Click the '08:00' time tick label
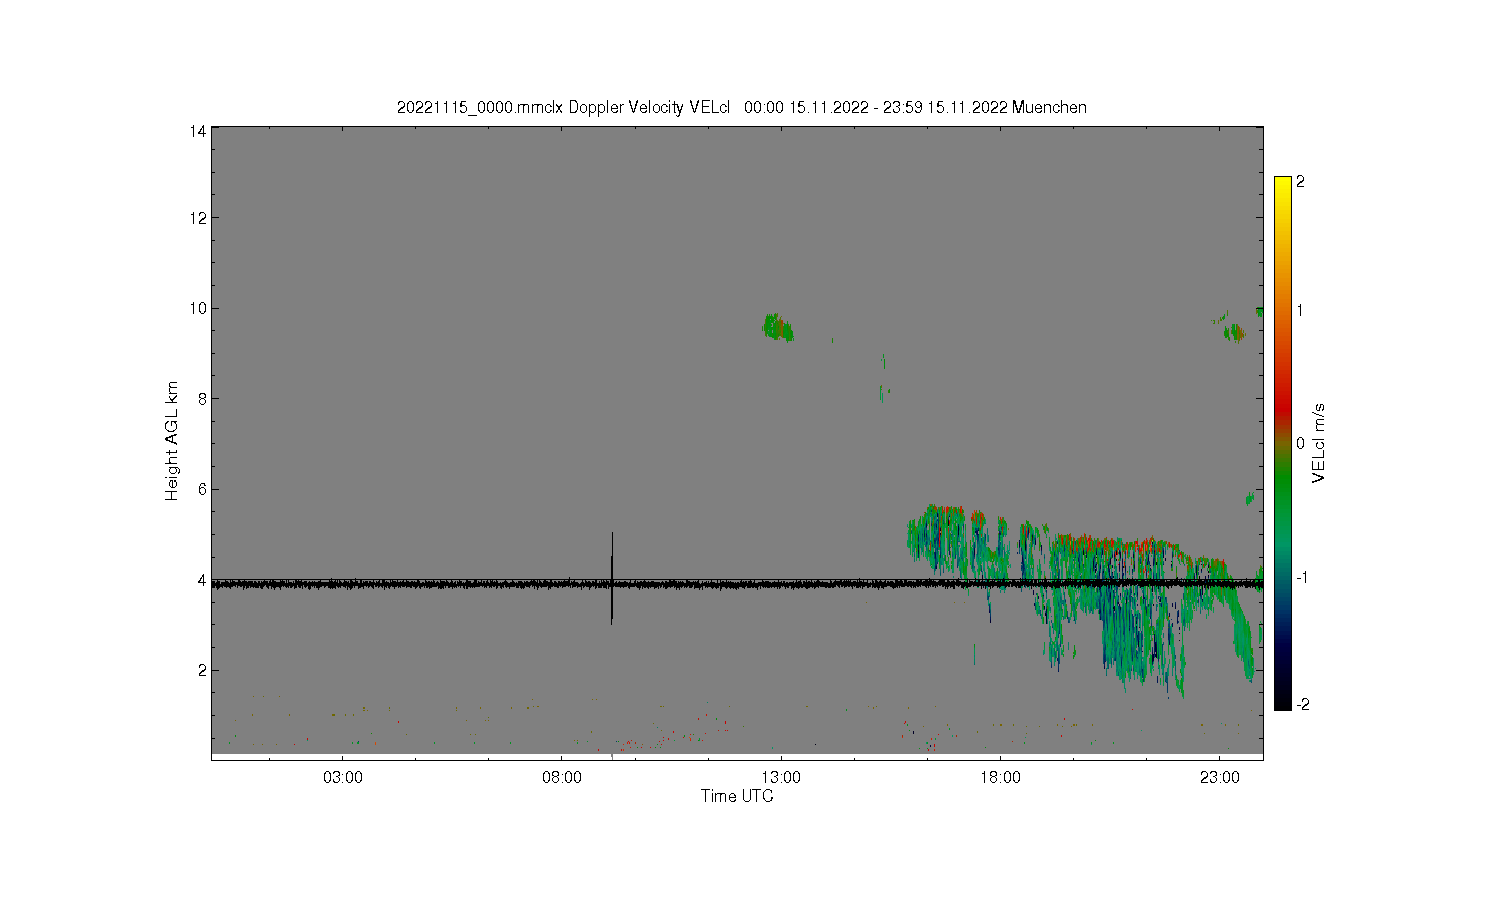Screen dimensions: 1500x900 tap(562, 778)
